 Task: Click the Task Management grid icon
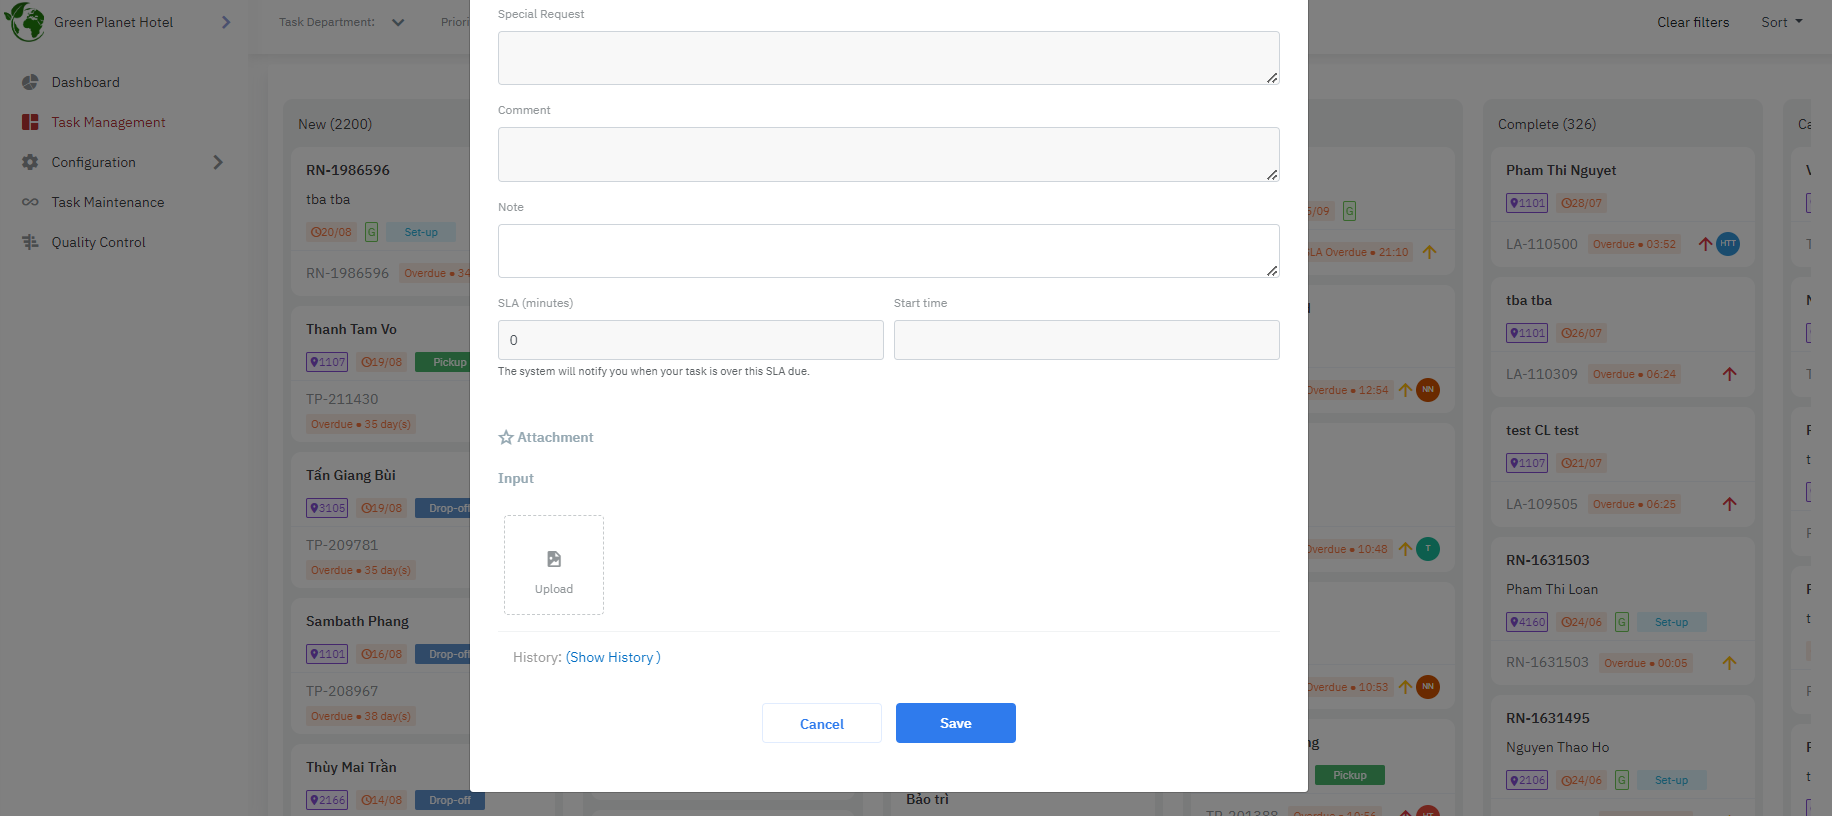30,122
